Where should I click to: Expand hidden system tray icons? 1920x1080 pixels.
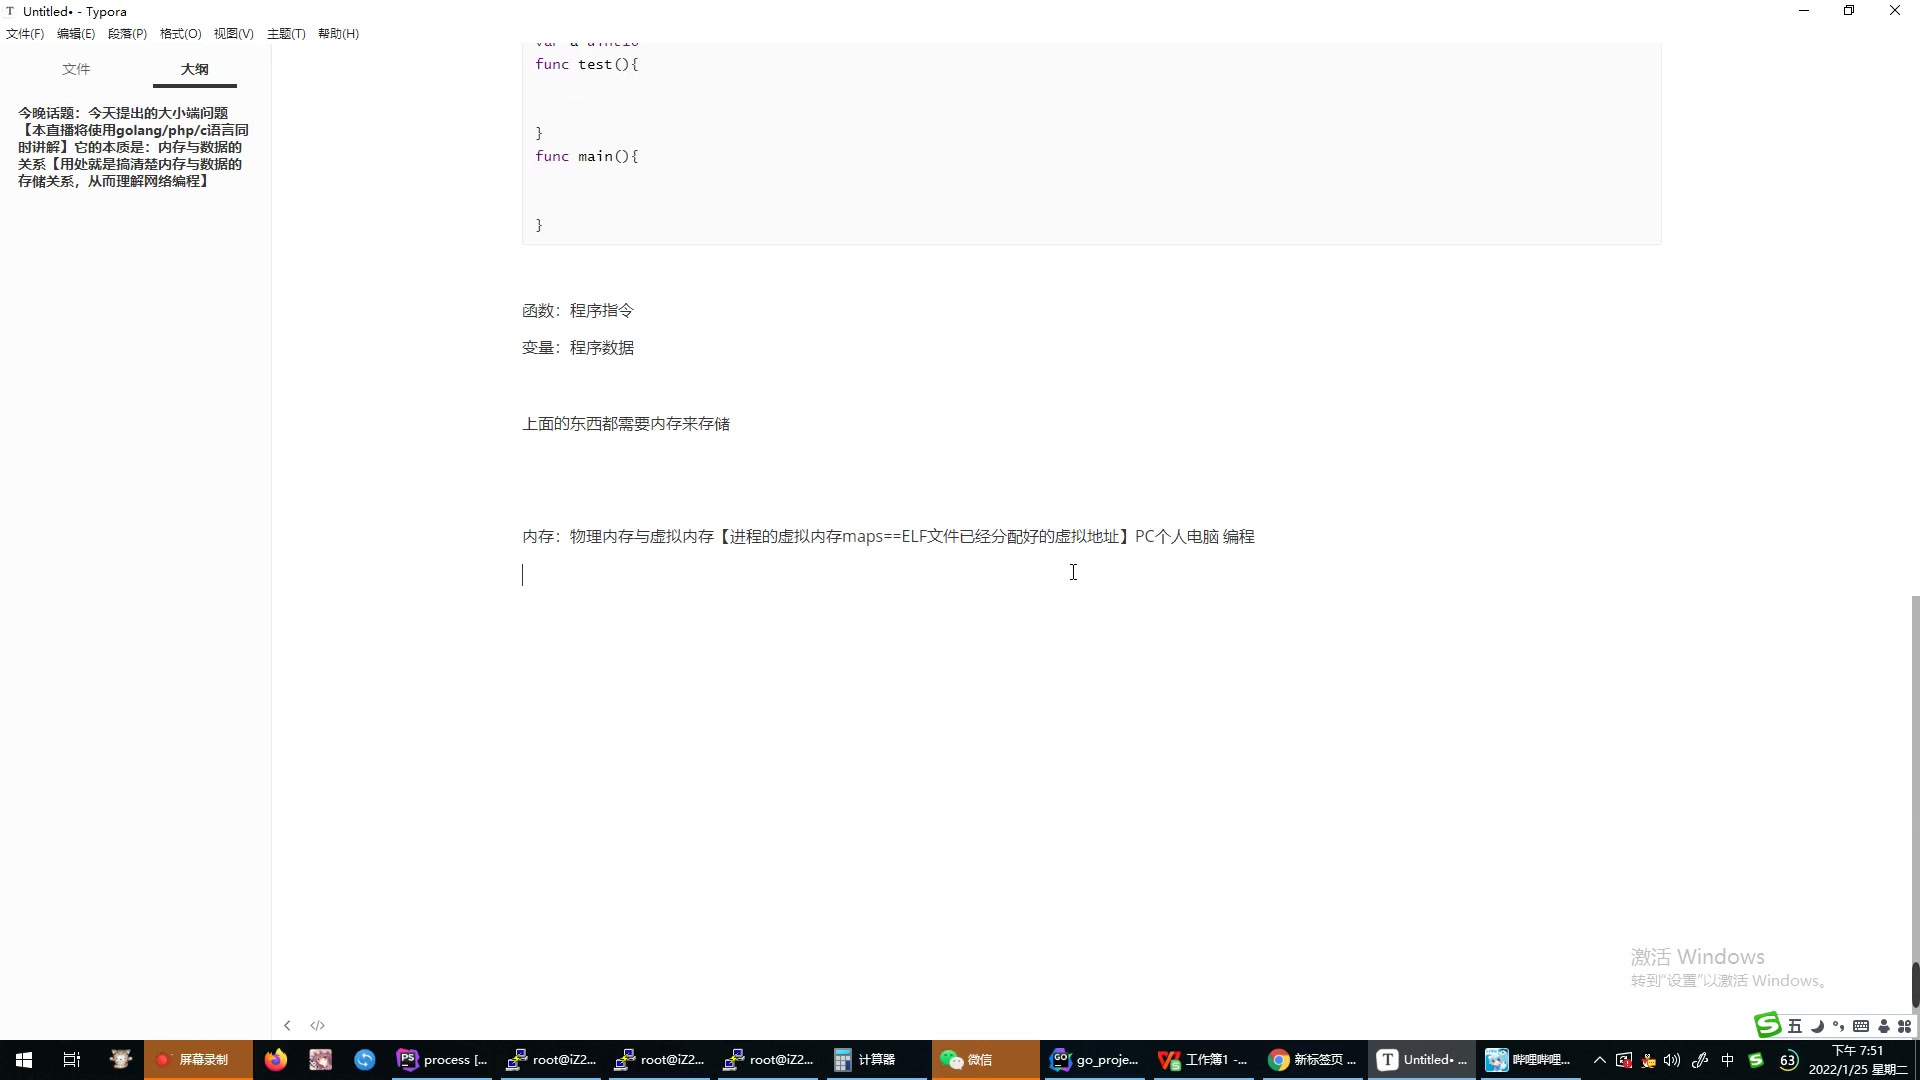click(1600, 1060)
